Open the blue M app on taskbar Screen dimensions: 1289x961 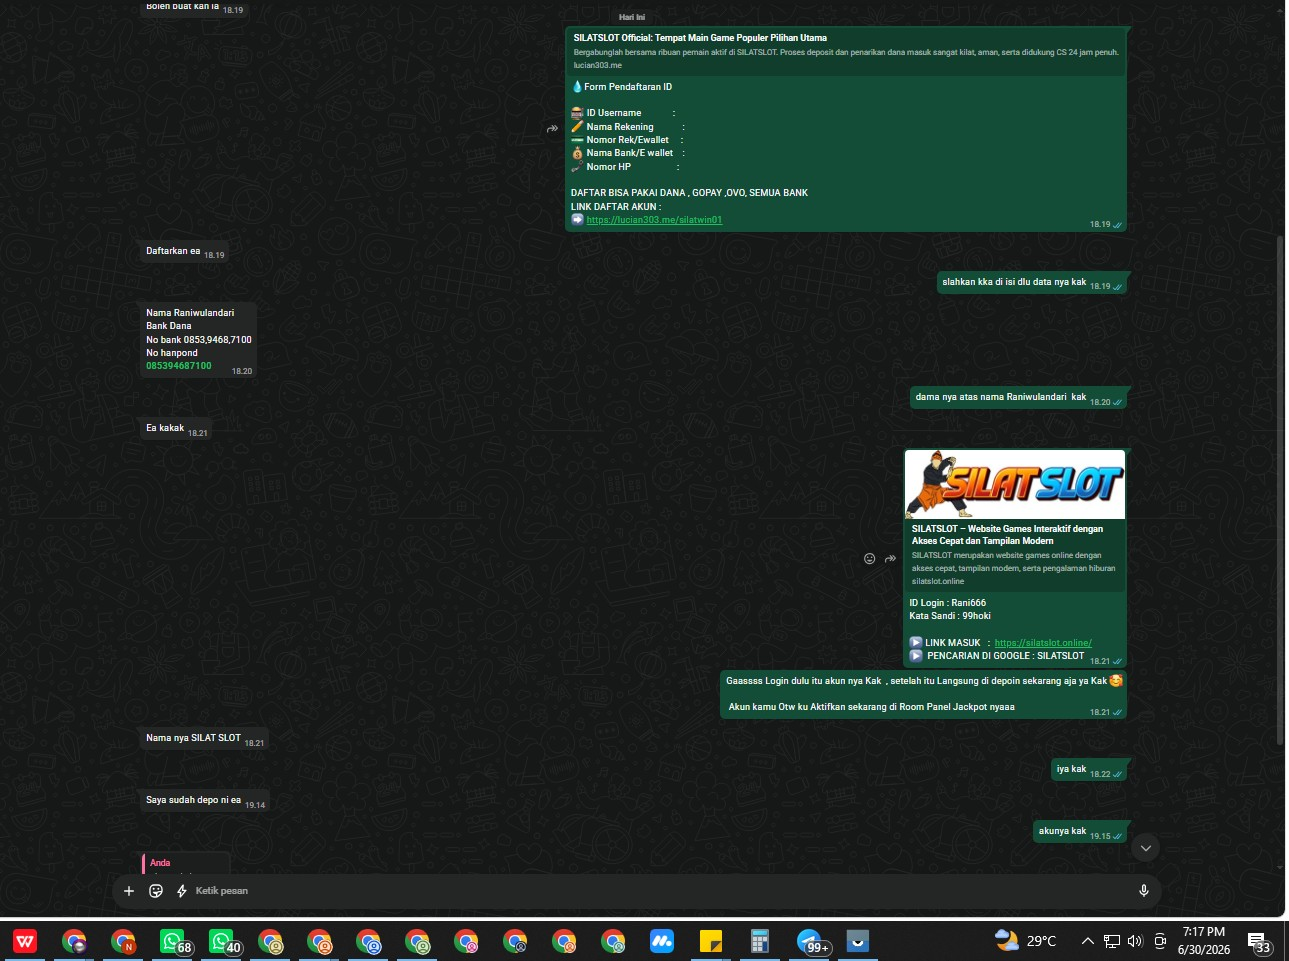pyautogui.click(x=662, y=941)
